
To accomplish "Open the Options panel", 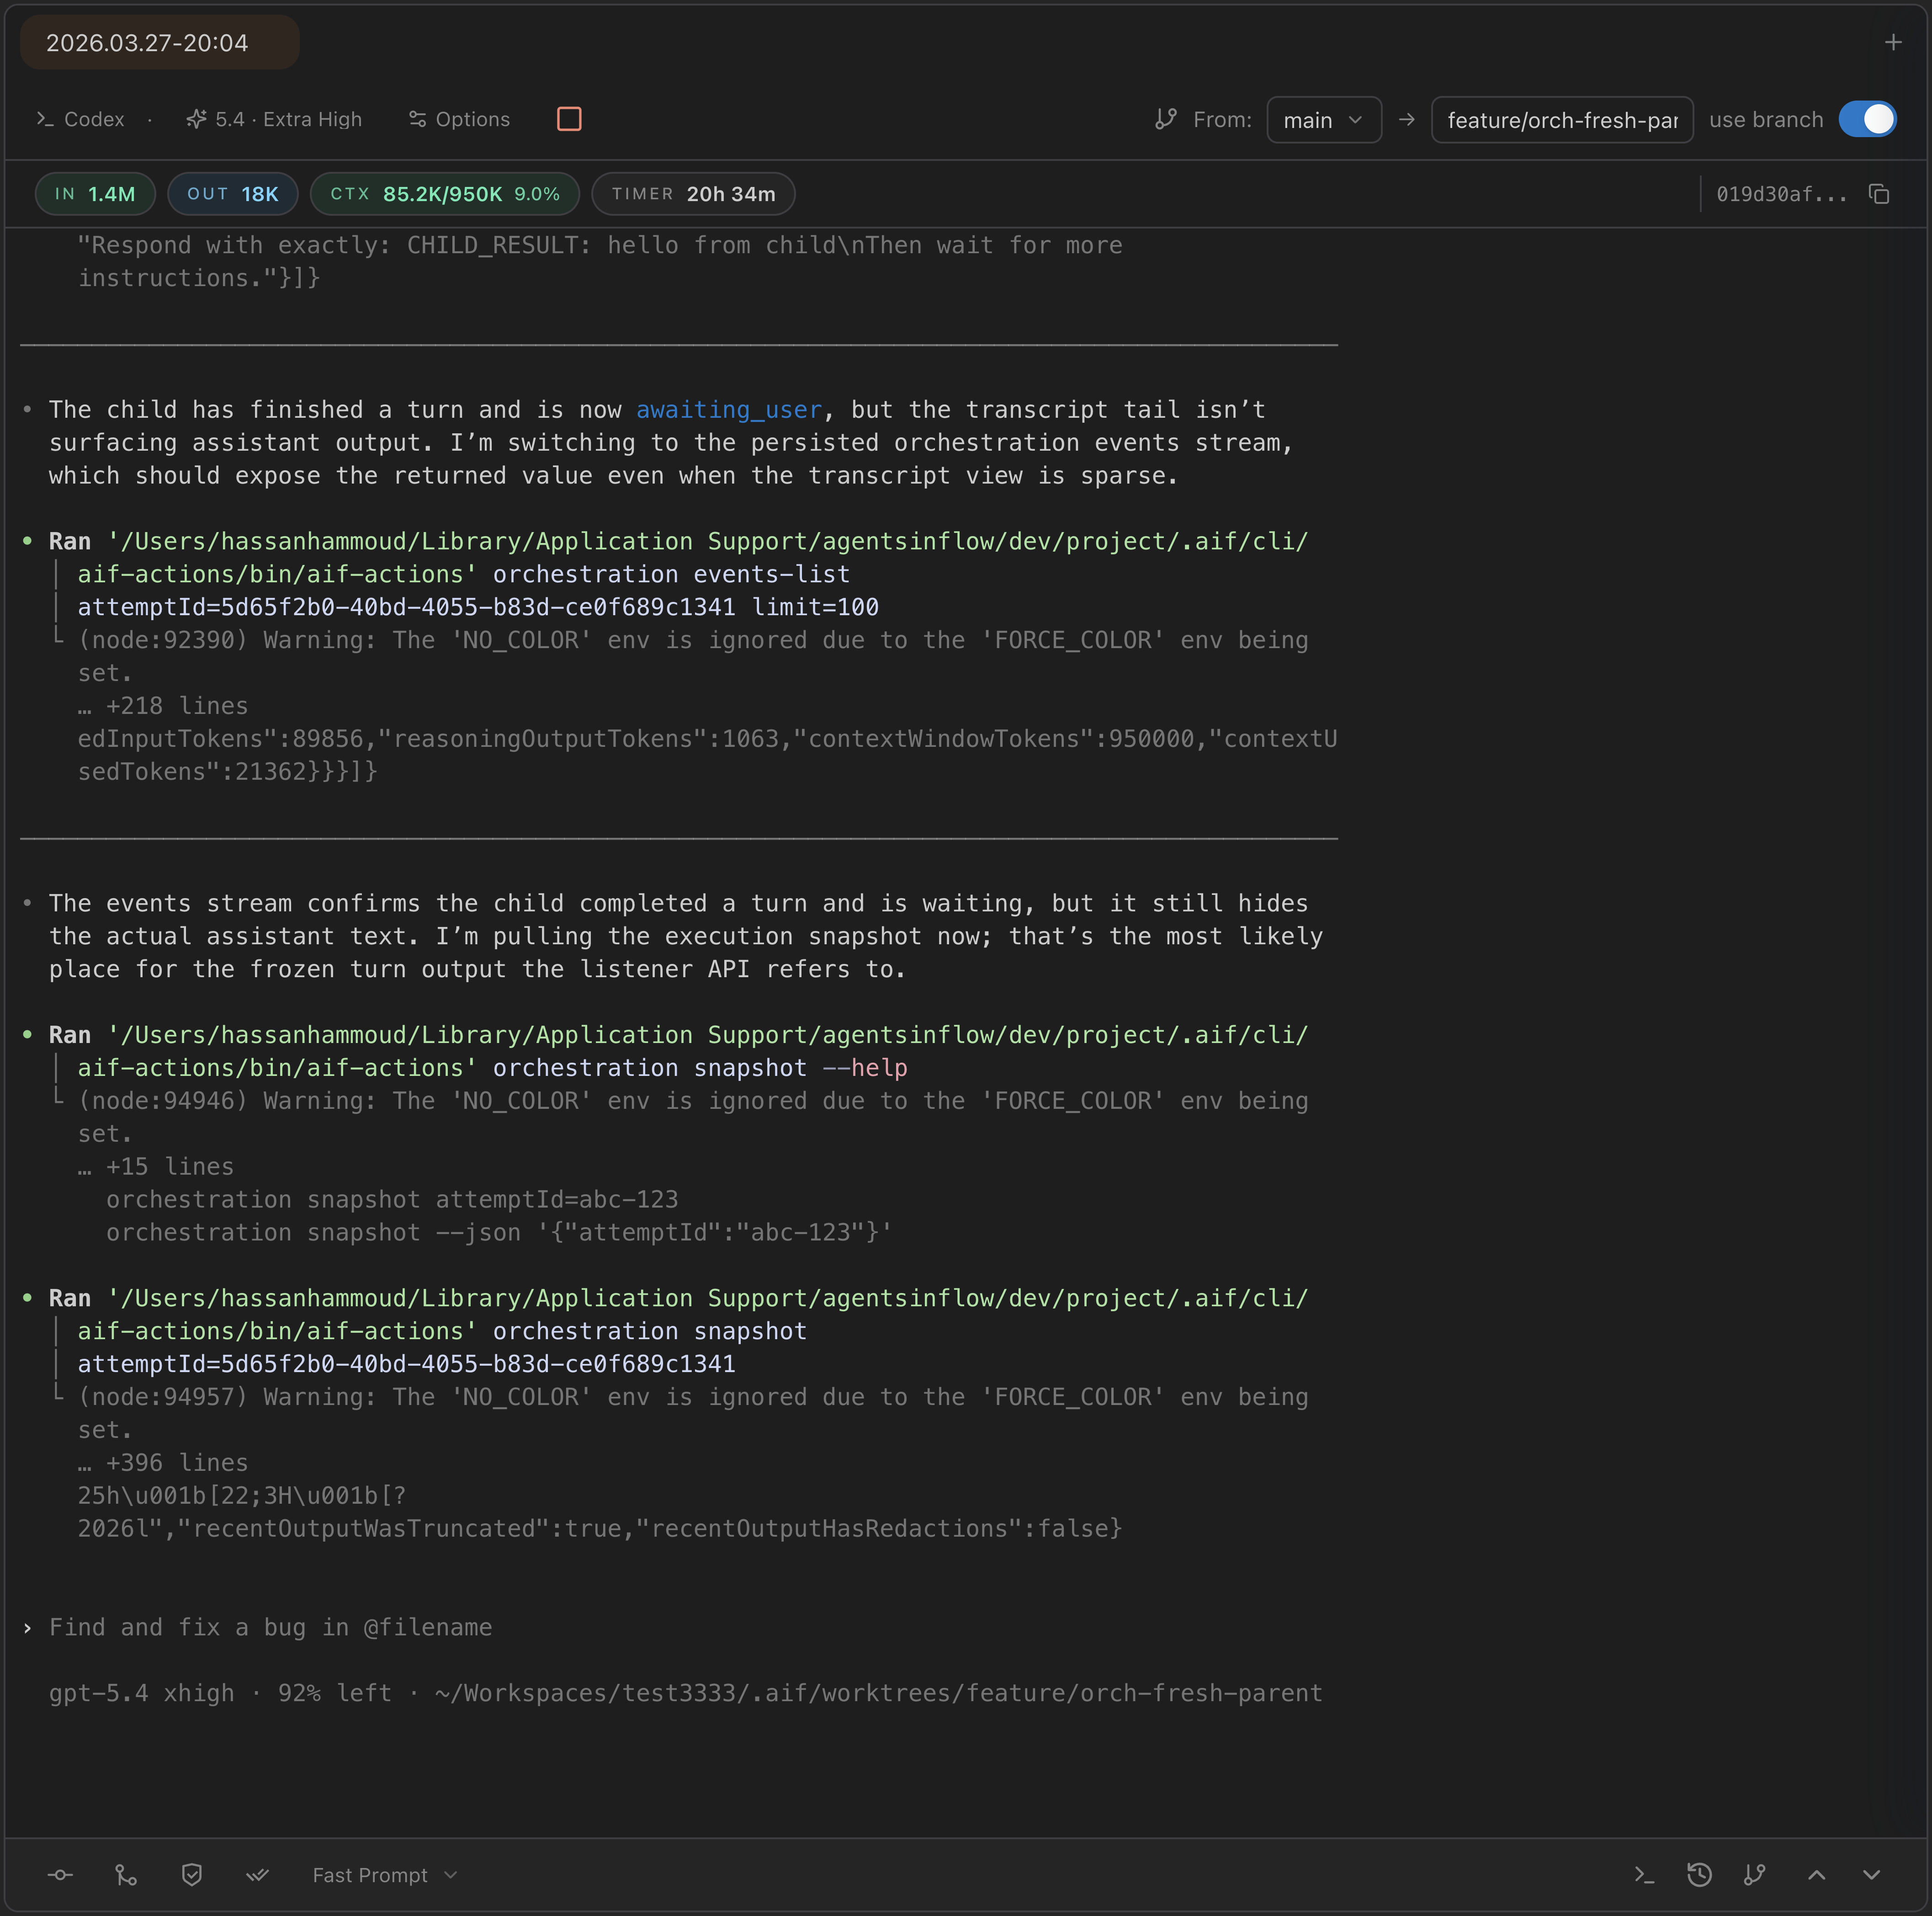I will [x=459, y=119].
